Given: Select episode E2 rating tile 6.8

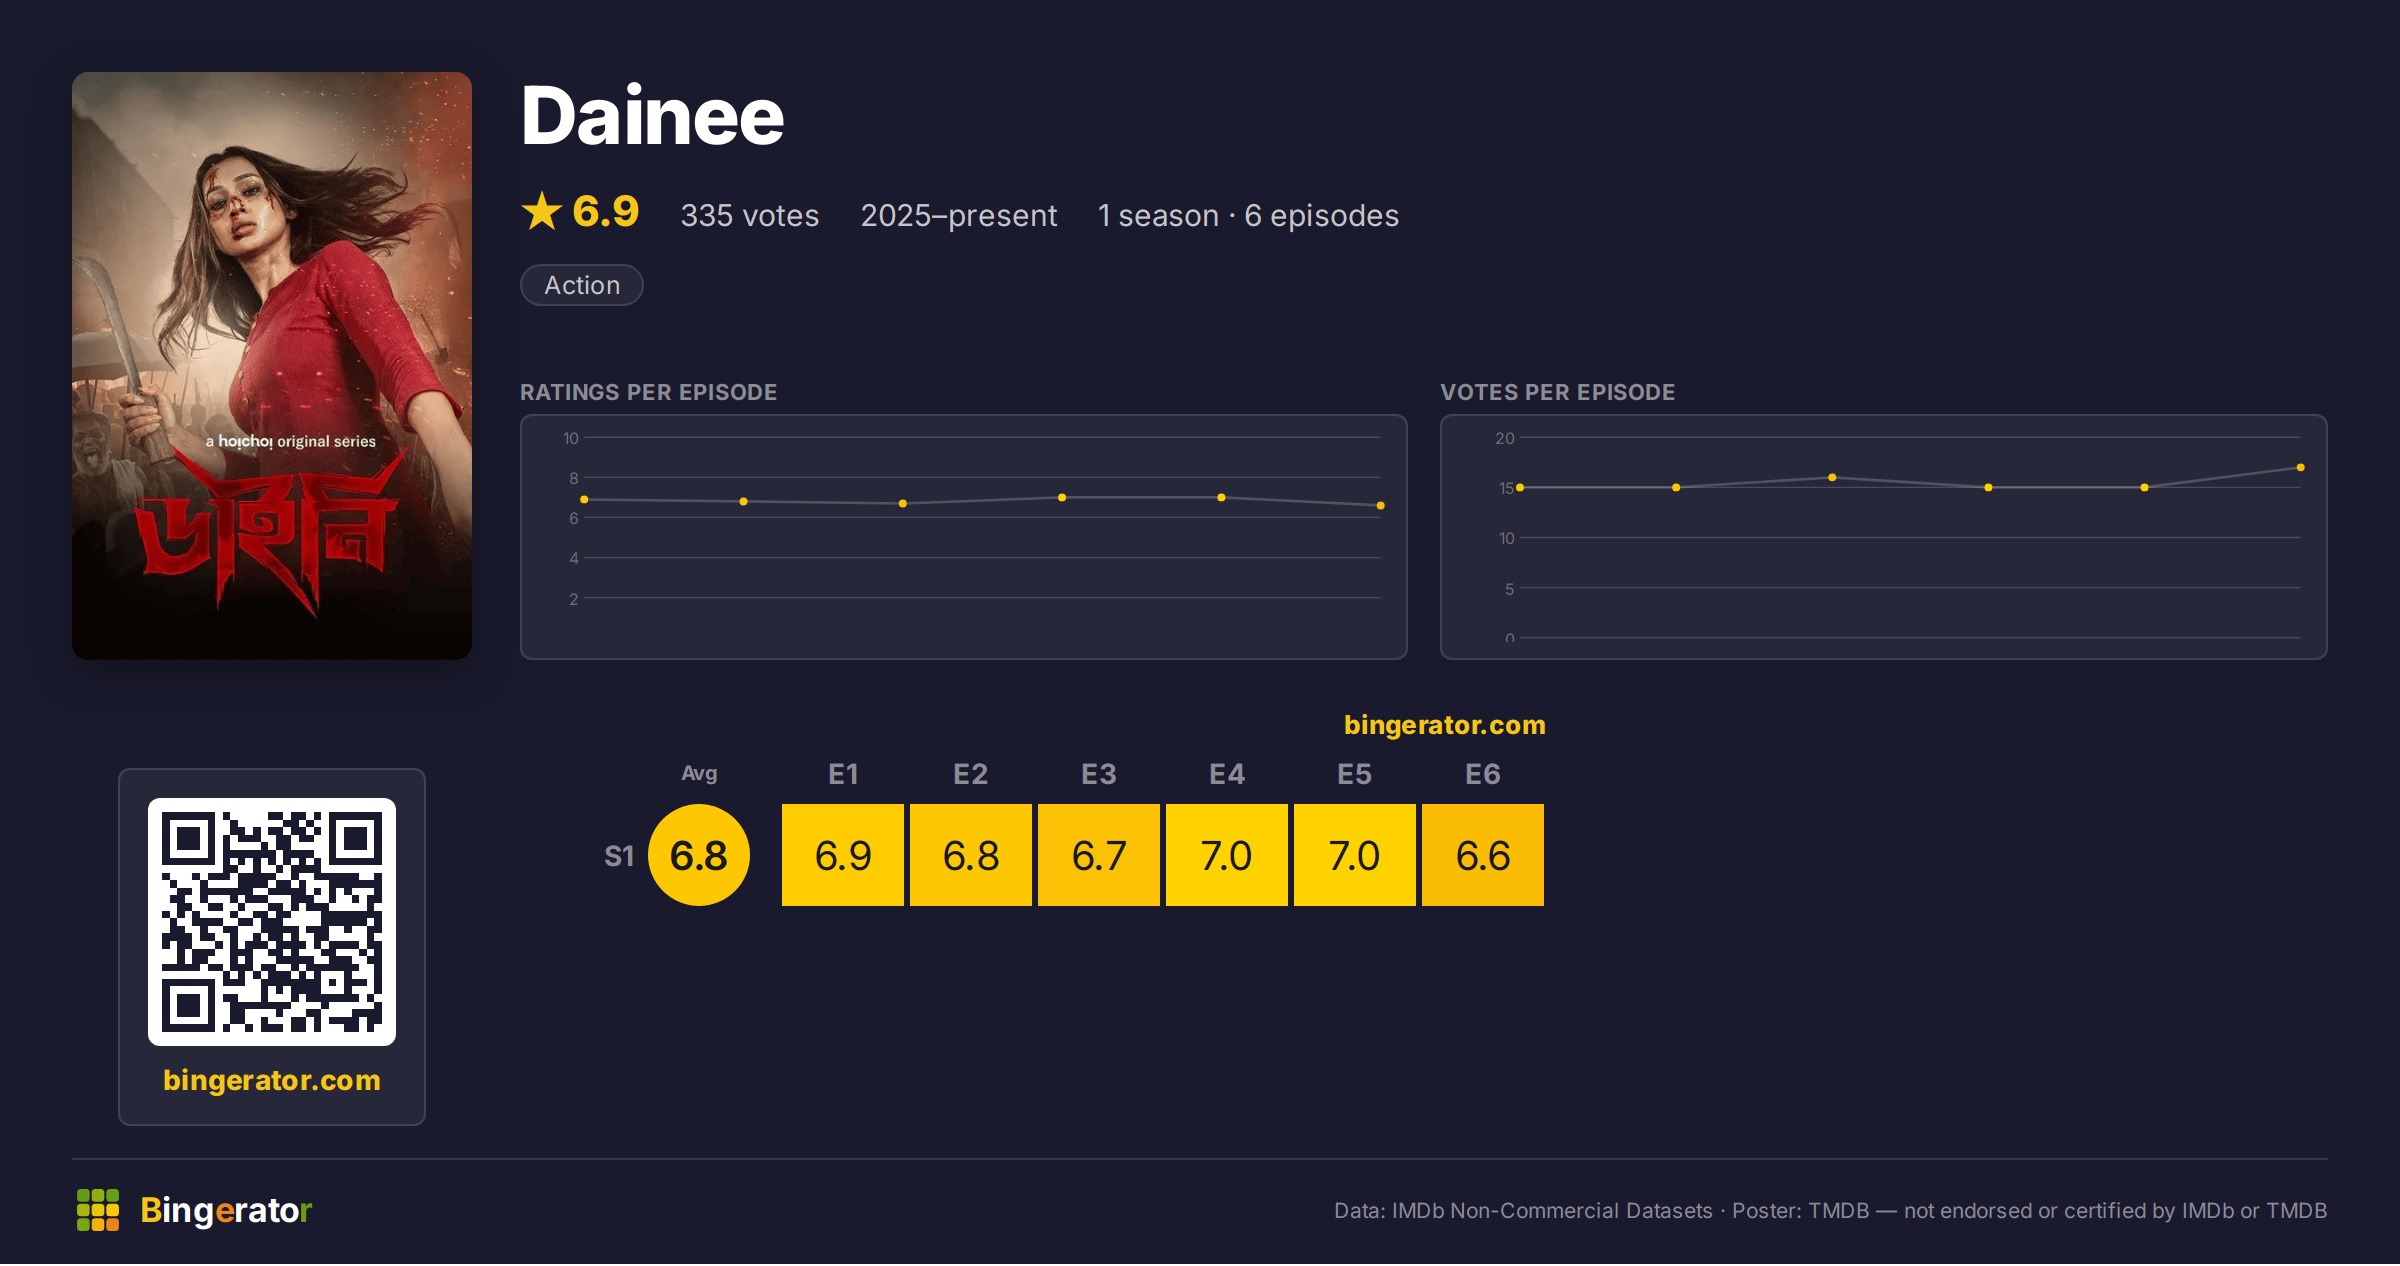Looking at the screenshot, I should (x=971, y=855).
